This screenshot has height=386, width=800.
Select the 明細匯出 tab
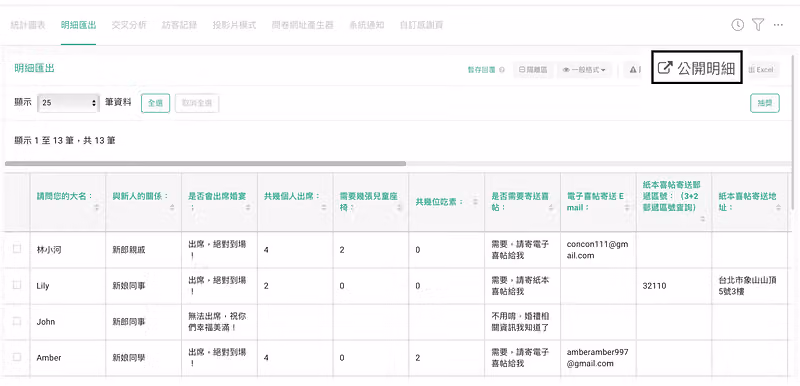(x=78, y=24)
